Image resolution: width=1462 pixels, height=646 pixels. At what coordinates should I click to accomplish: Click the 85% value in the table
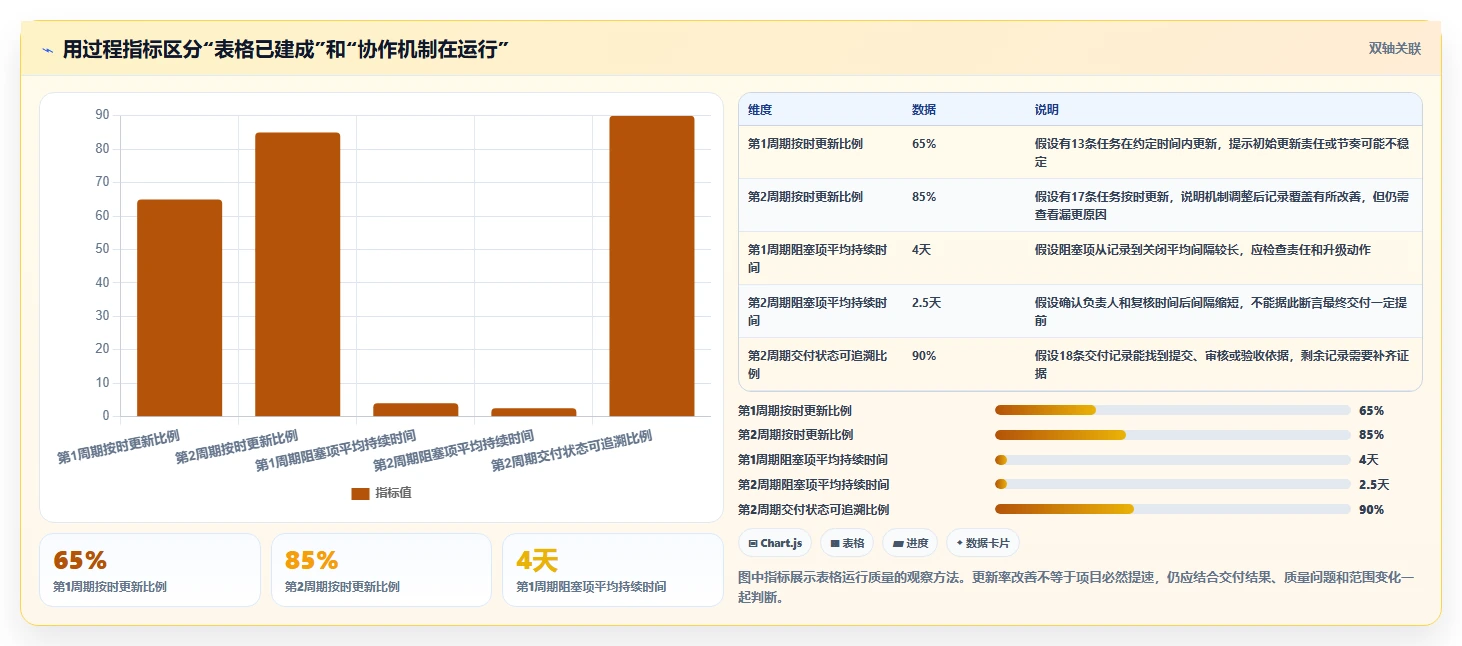click(924, 197)
